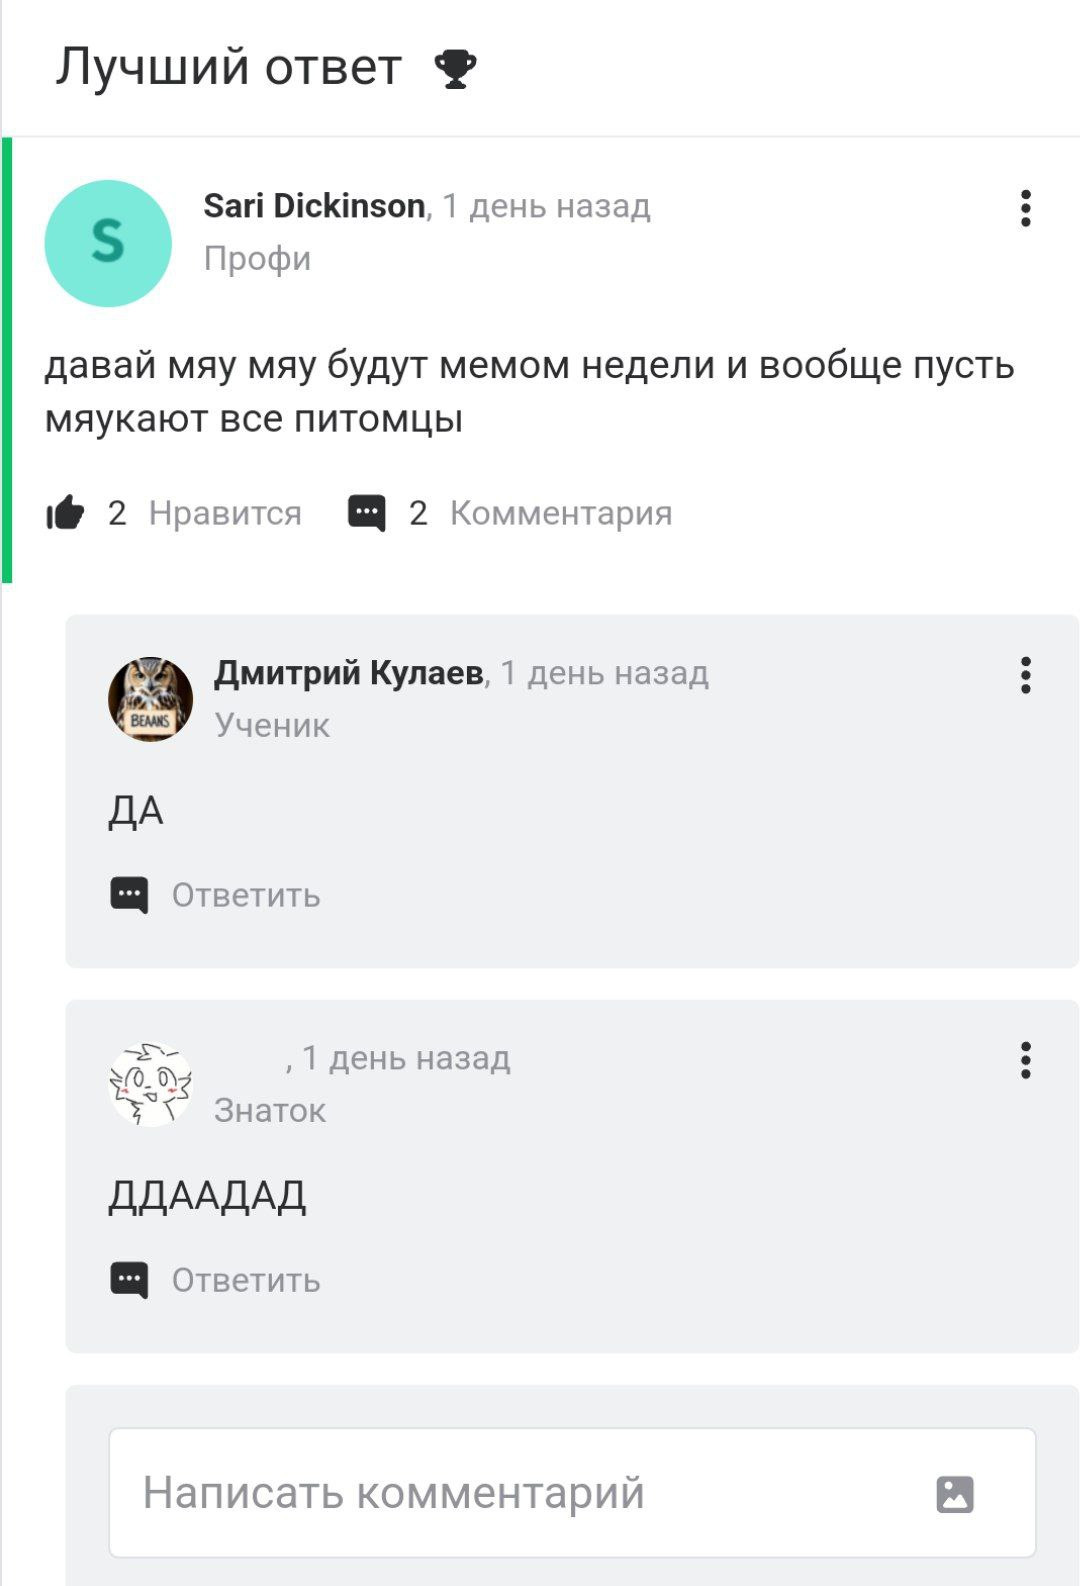Click Ответить under the ДДААДАД comment
Image resolution: width=1080 pixels, height=1586 pixels.
[246, 1280]
